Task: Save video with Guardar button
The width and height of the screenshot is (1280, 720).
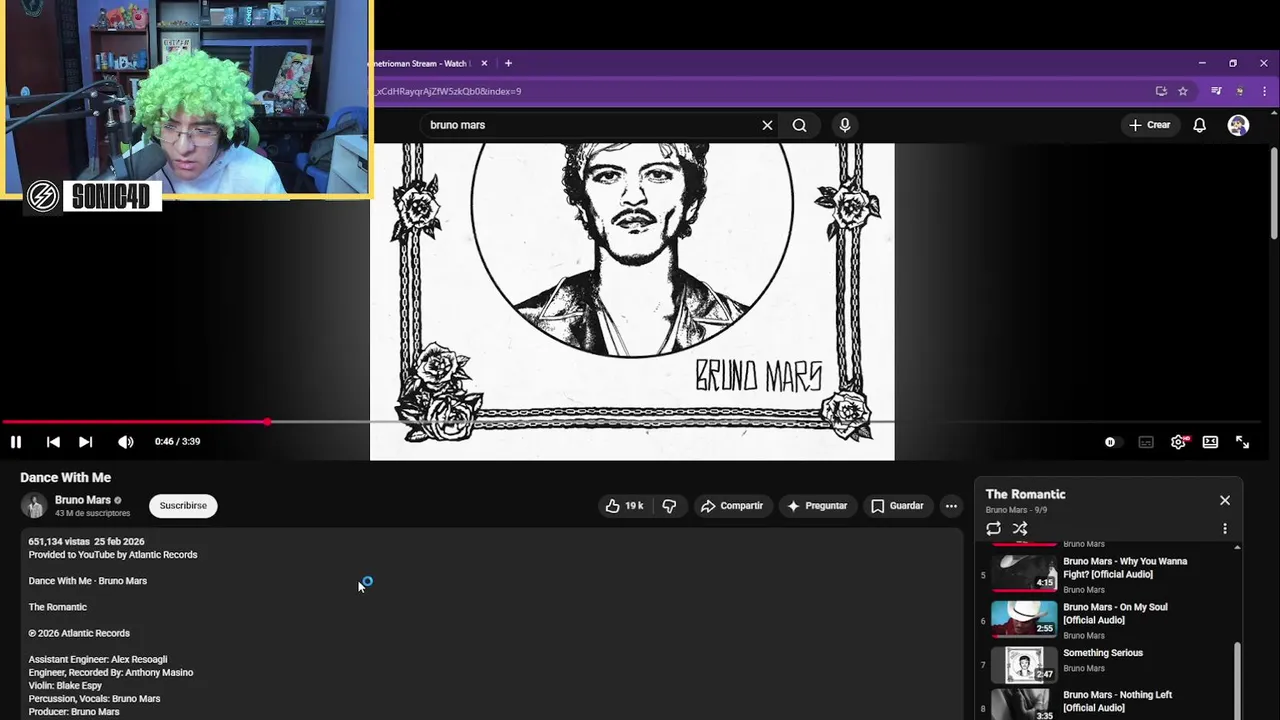Action: coord(897,506)
